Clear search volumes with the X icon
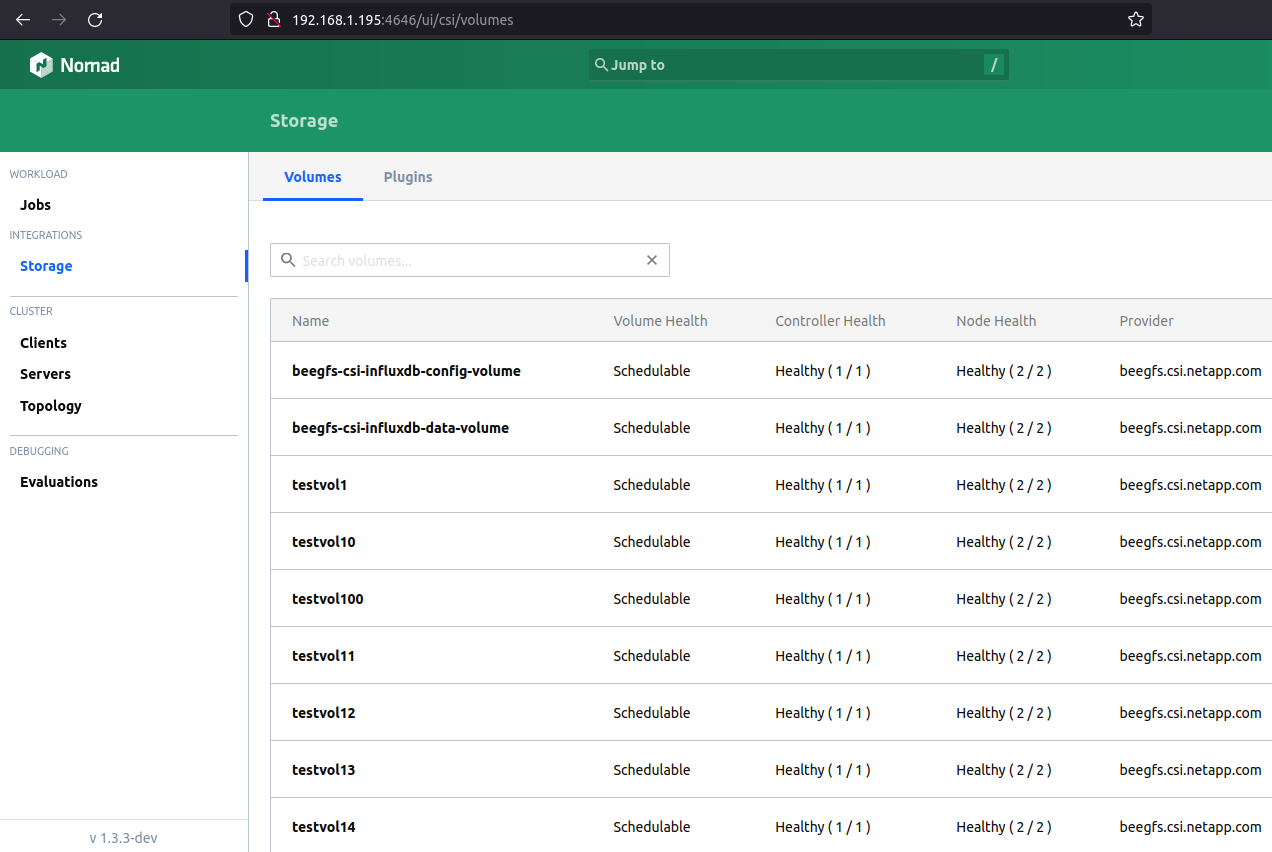The width and height of the screenshot is (1272, 852). [652, 260]
